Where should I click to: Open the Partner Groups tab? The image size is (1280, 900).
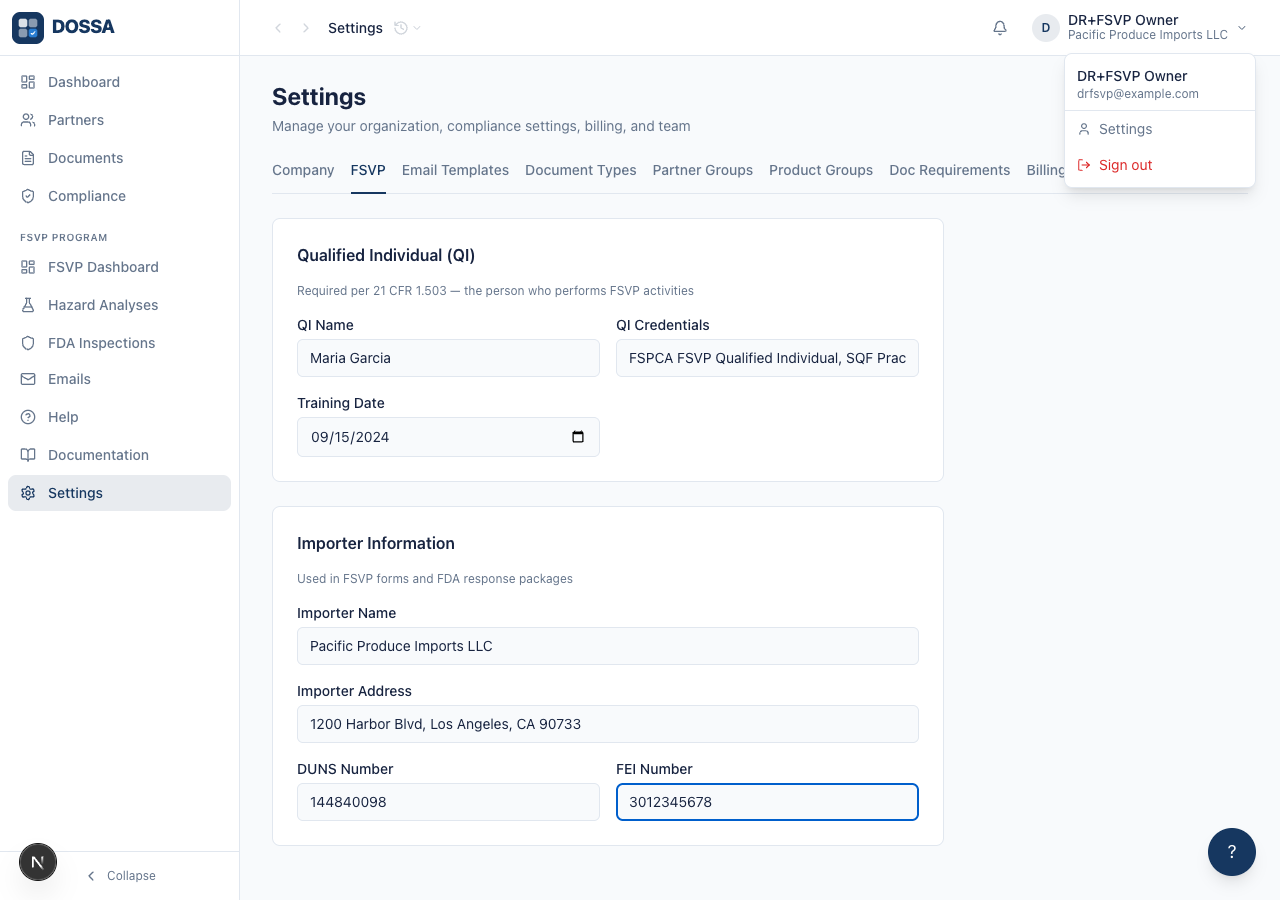pos(703,170)
